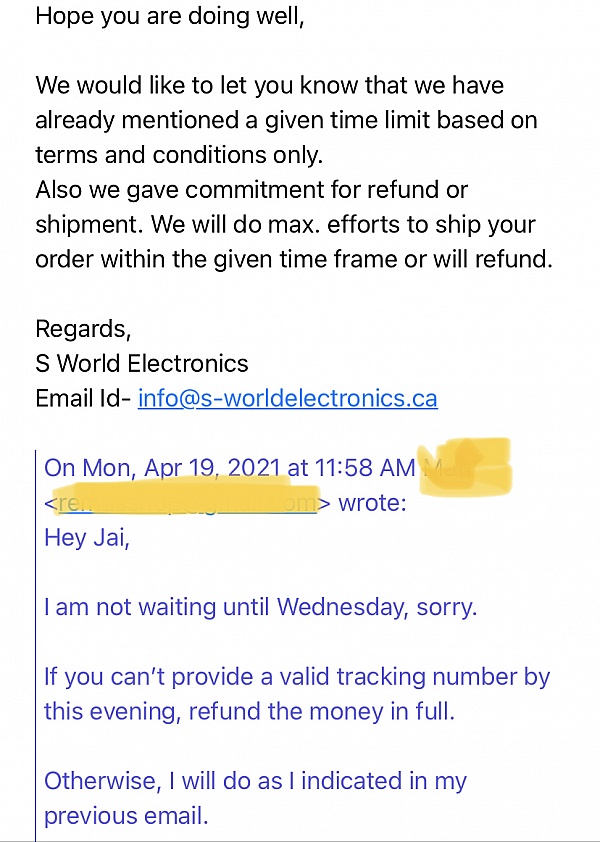600x842 pixels.
Task: Tap the 'previous email.' ending text
Action: pyautogui.click(x=126, y=816)
